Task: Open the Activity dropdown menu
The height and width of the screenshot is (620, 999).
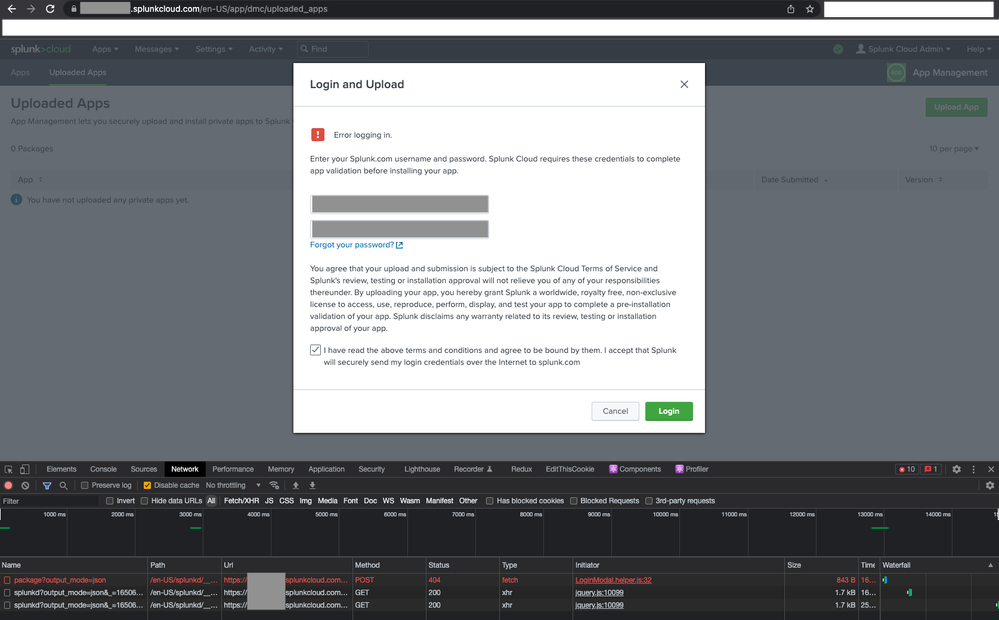Action: coord(266,49)
